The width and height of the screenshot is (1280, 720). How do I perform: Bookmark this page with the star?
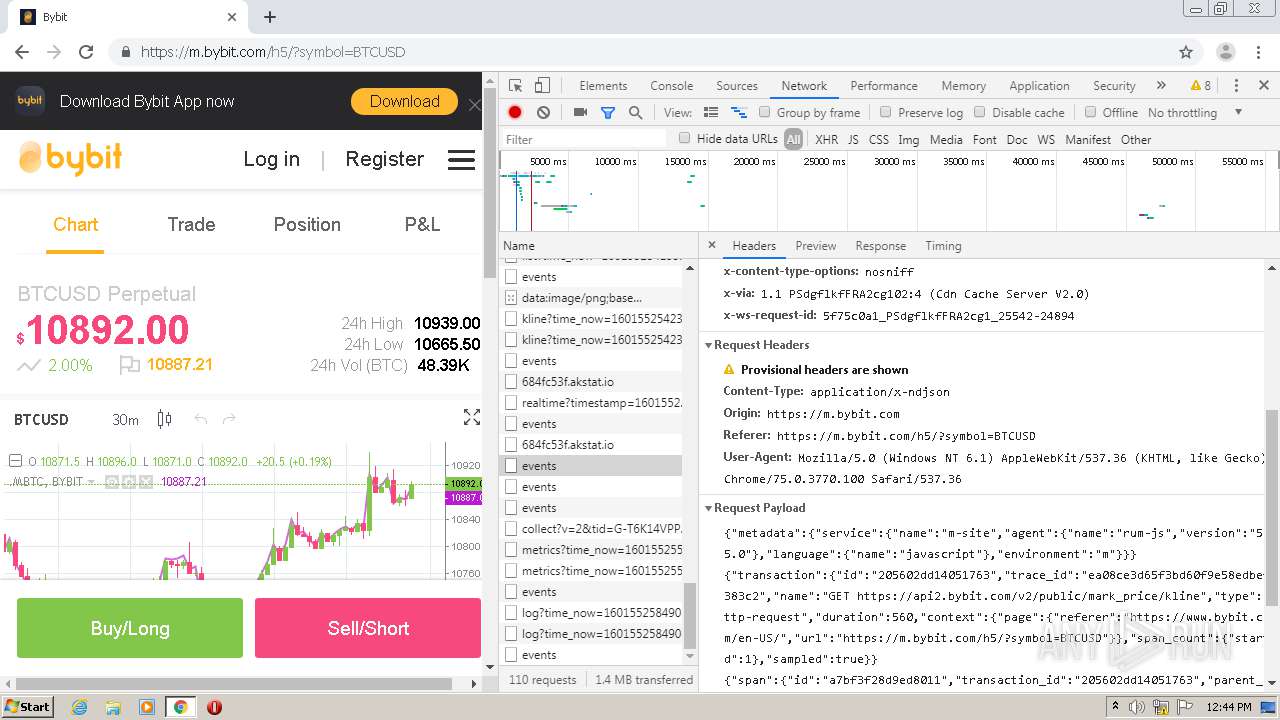(1186, 52)
